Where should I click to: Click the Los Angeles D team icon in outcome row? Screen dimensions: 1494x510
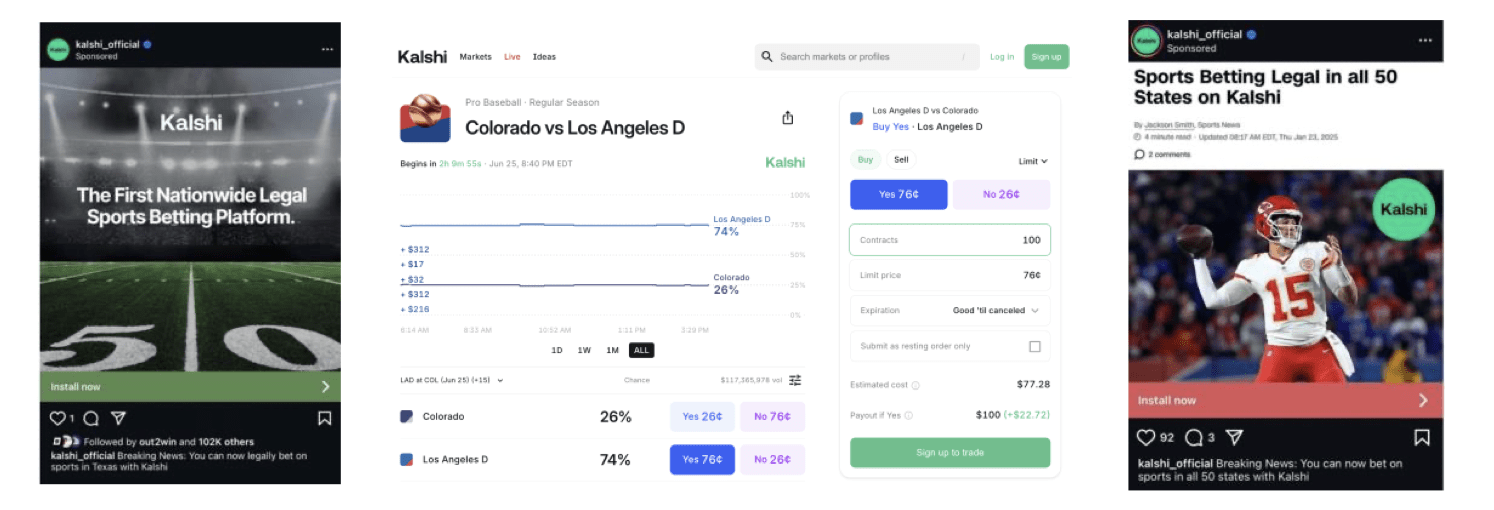(x=406, y=460)
